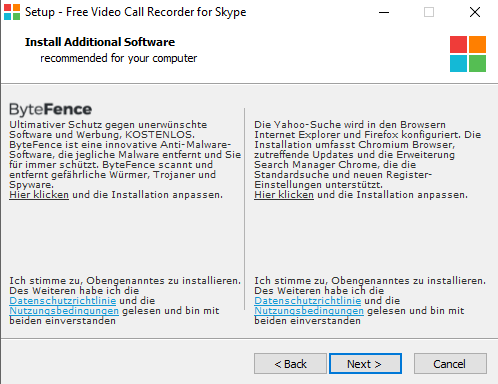Open Yahoo offer Datenschutzrichtlinie link

tap(308, 301)
